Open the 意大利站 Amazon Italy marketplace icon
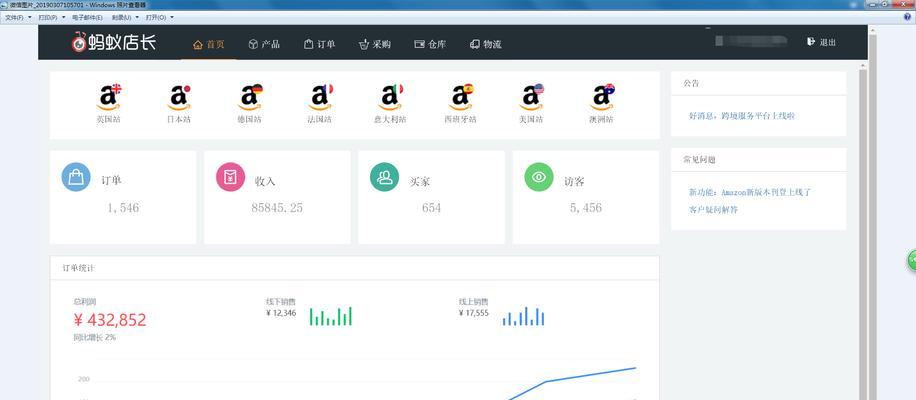The image size is (916, 400). tap(390, 97)
